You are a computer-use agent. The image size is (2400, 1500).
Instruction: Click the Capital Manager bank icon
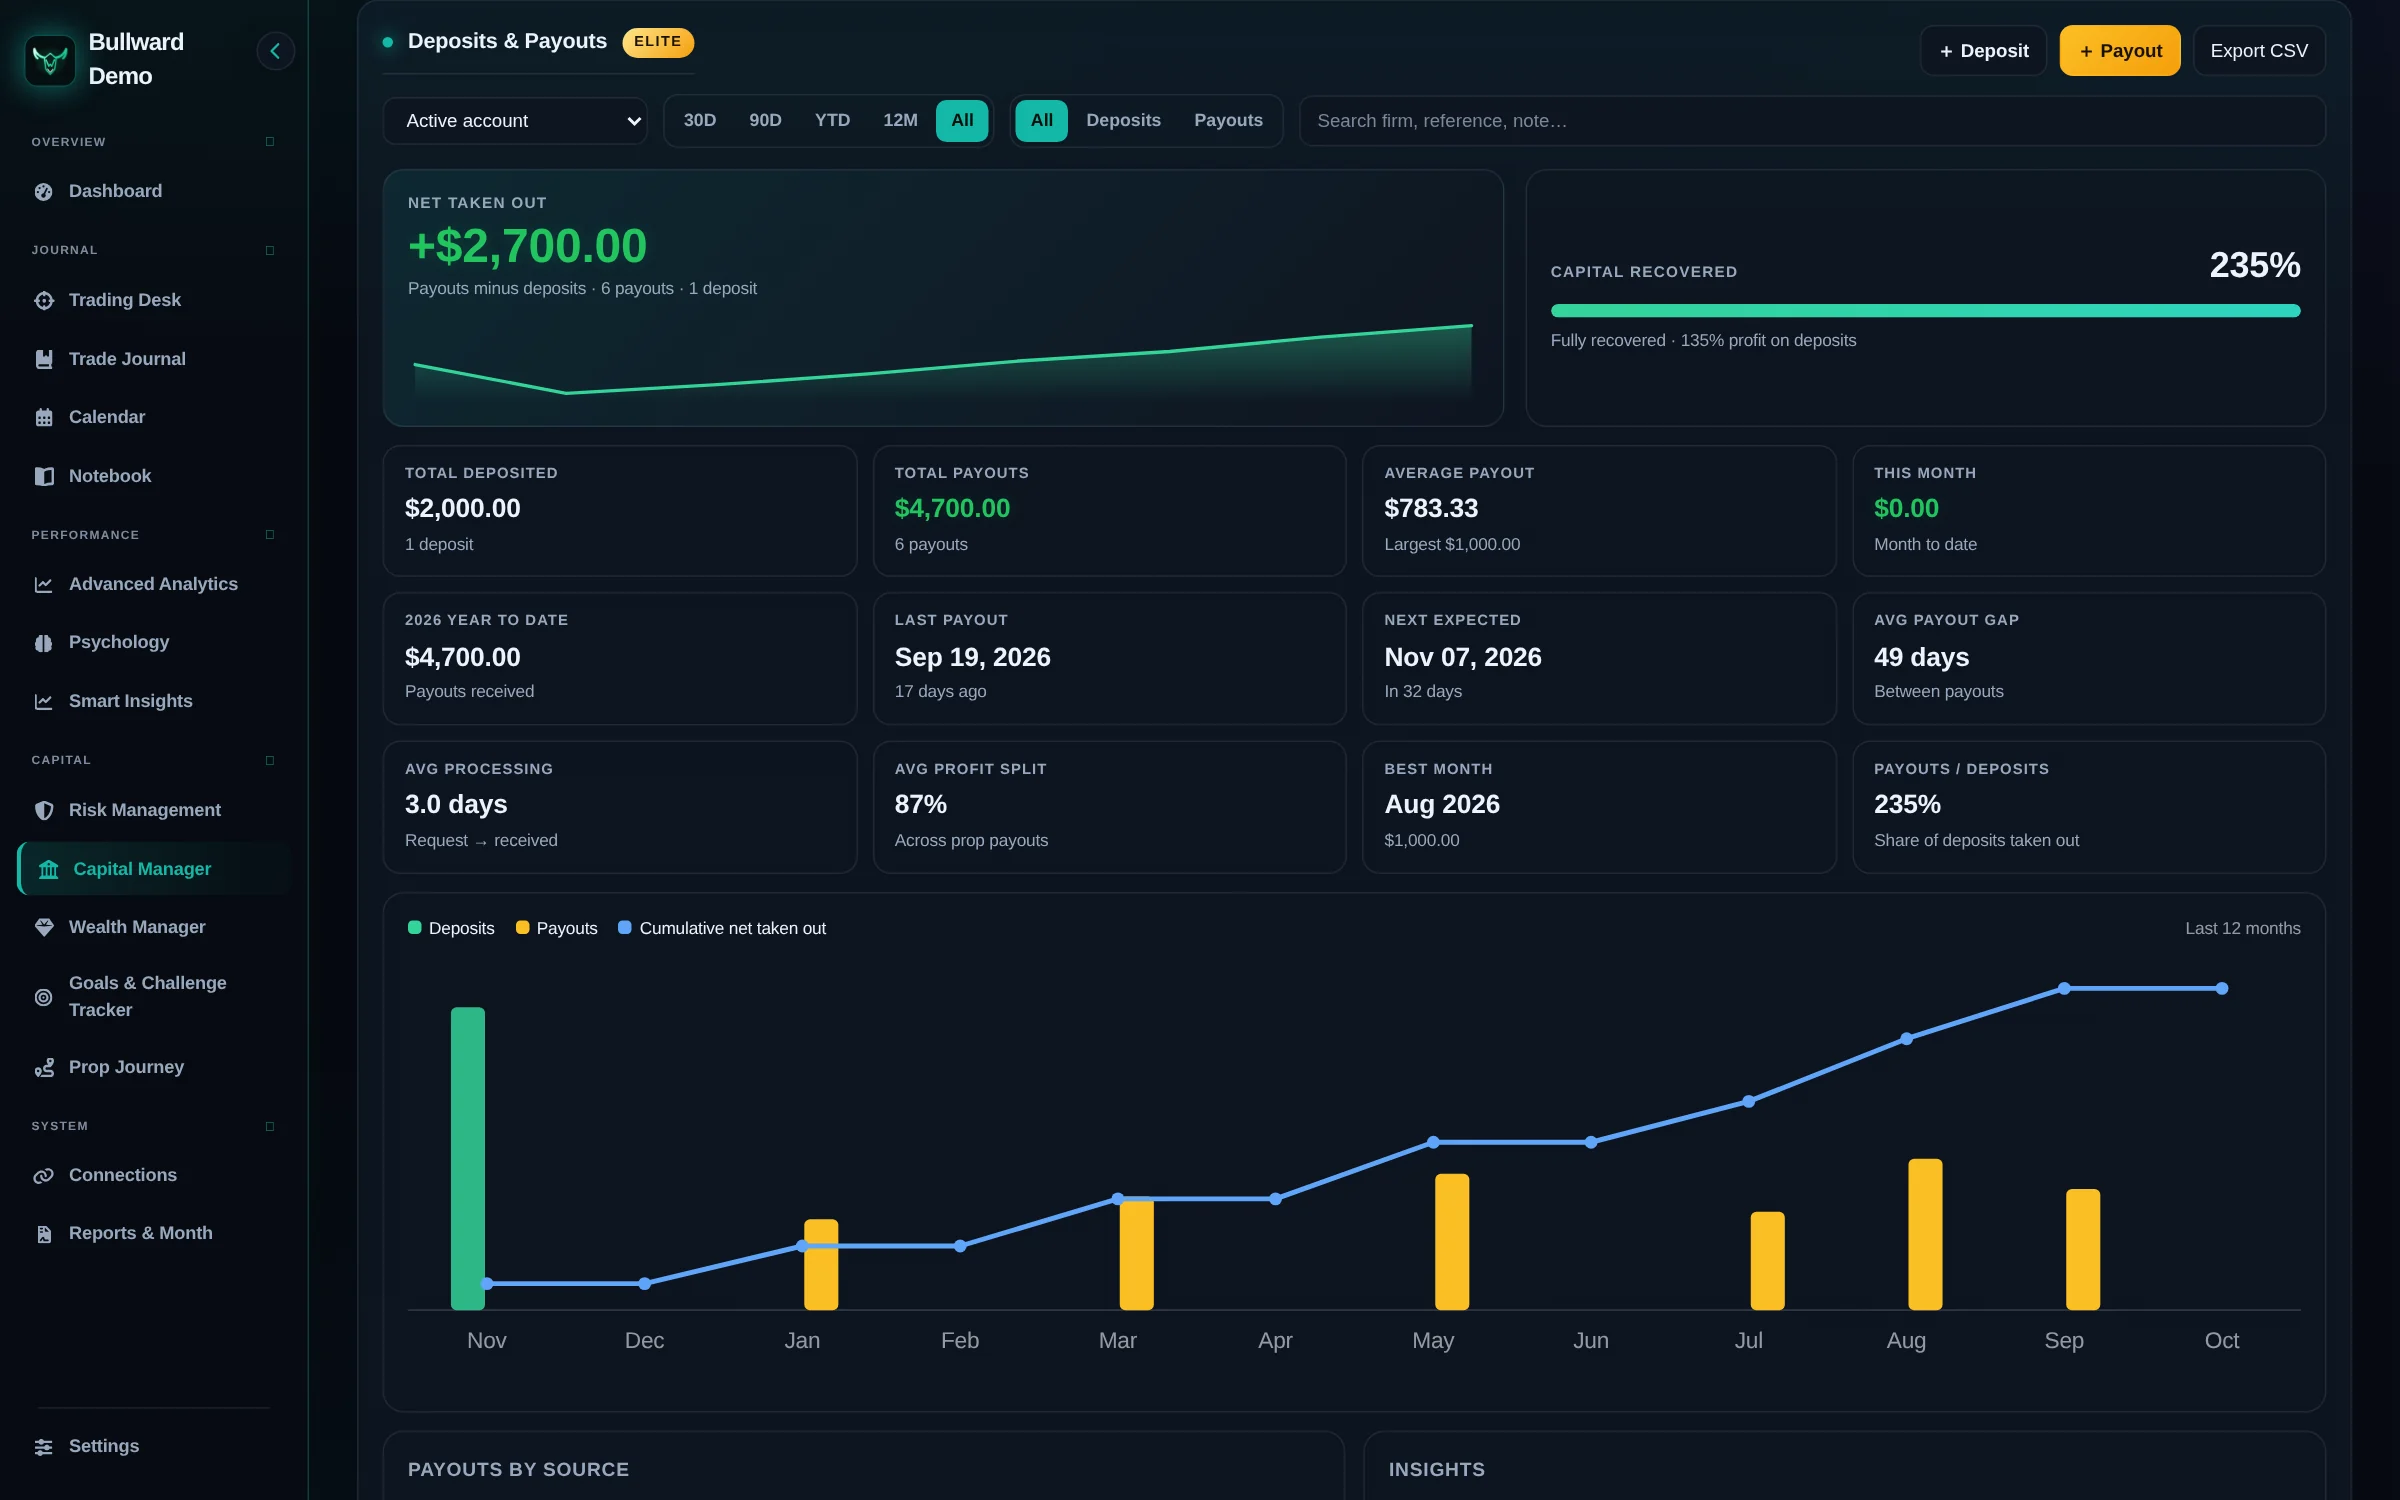click(48, 869)
